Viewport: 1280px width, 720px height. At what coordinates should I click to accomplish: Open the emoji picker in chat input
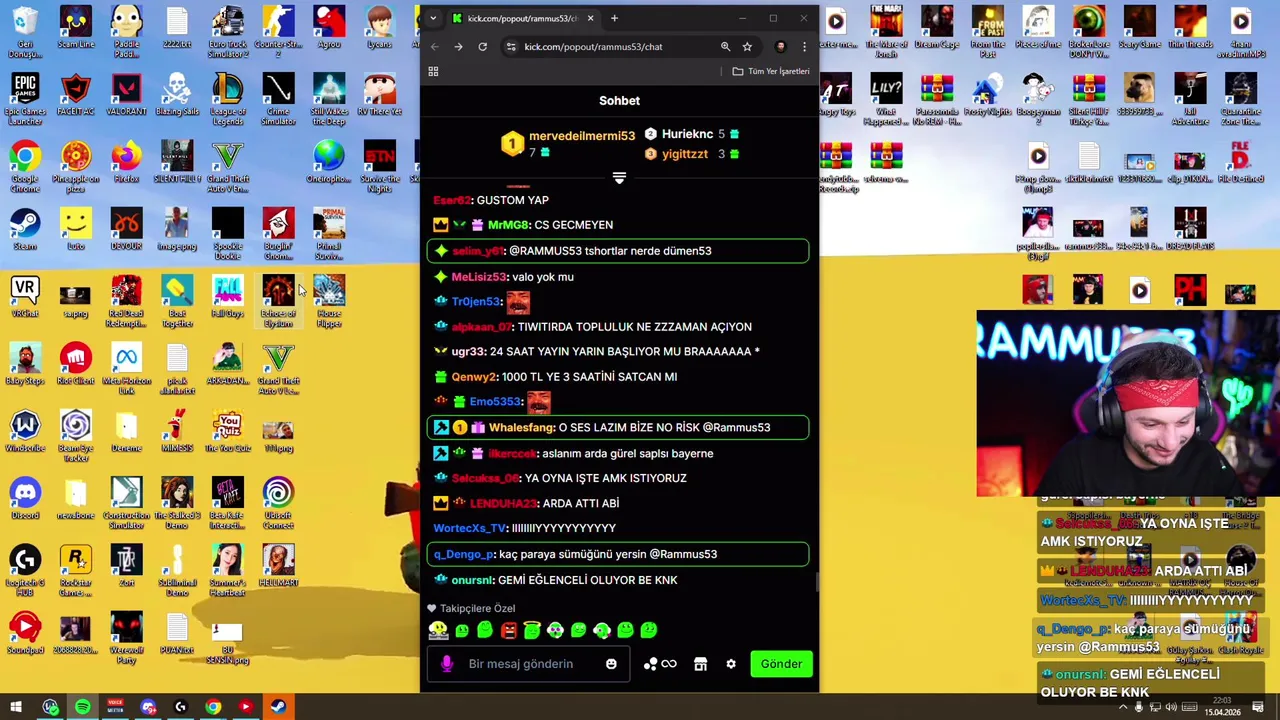pyautogui.click(x=611, y=664)
